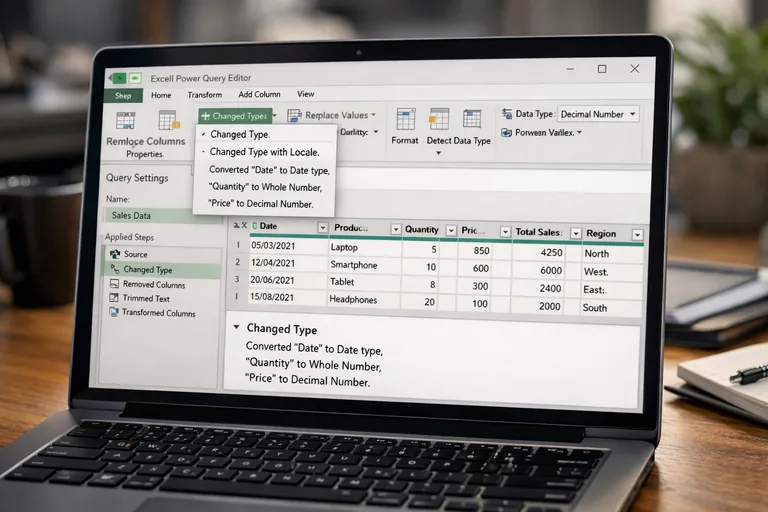The image size is (768, 512).
Task: Click the Detect Data Type label
Action: tap(458, 141)
